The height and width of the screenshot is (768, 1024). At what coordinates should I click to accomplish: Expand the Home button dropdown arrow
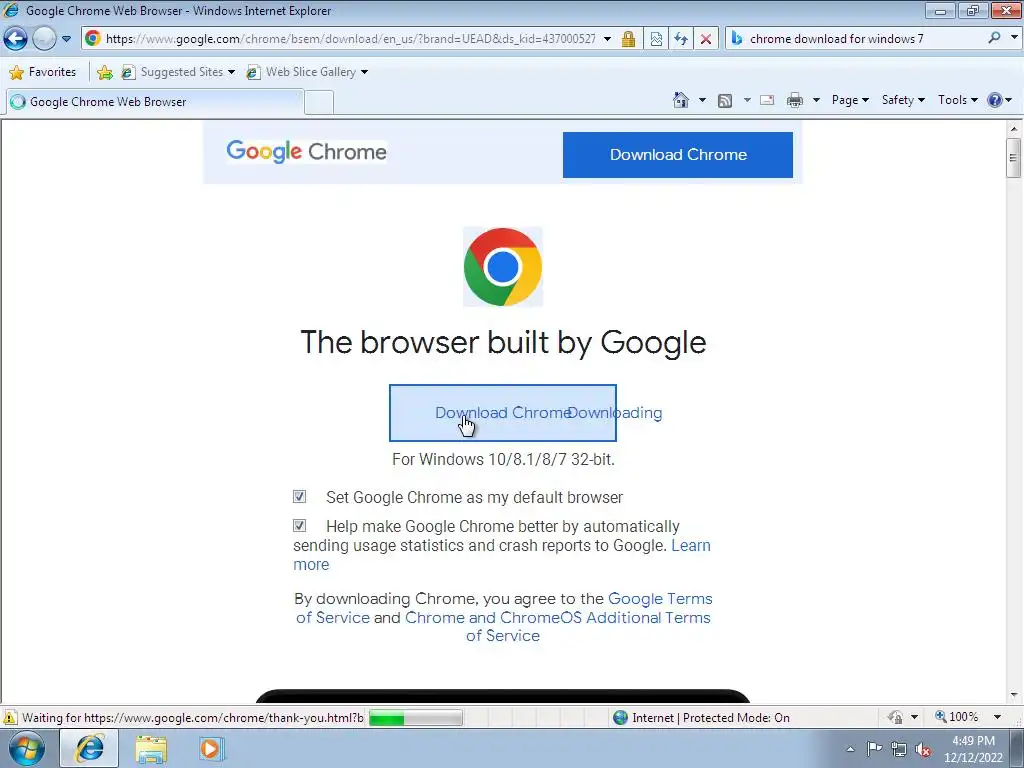(702, 100)
